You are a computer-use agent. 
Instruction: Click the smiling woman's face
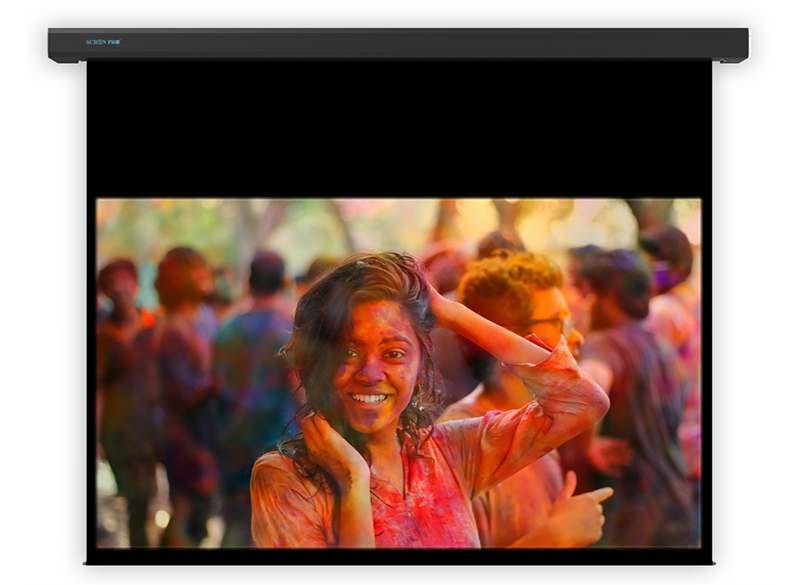372,362
